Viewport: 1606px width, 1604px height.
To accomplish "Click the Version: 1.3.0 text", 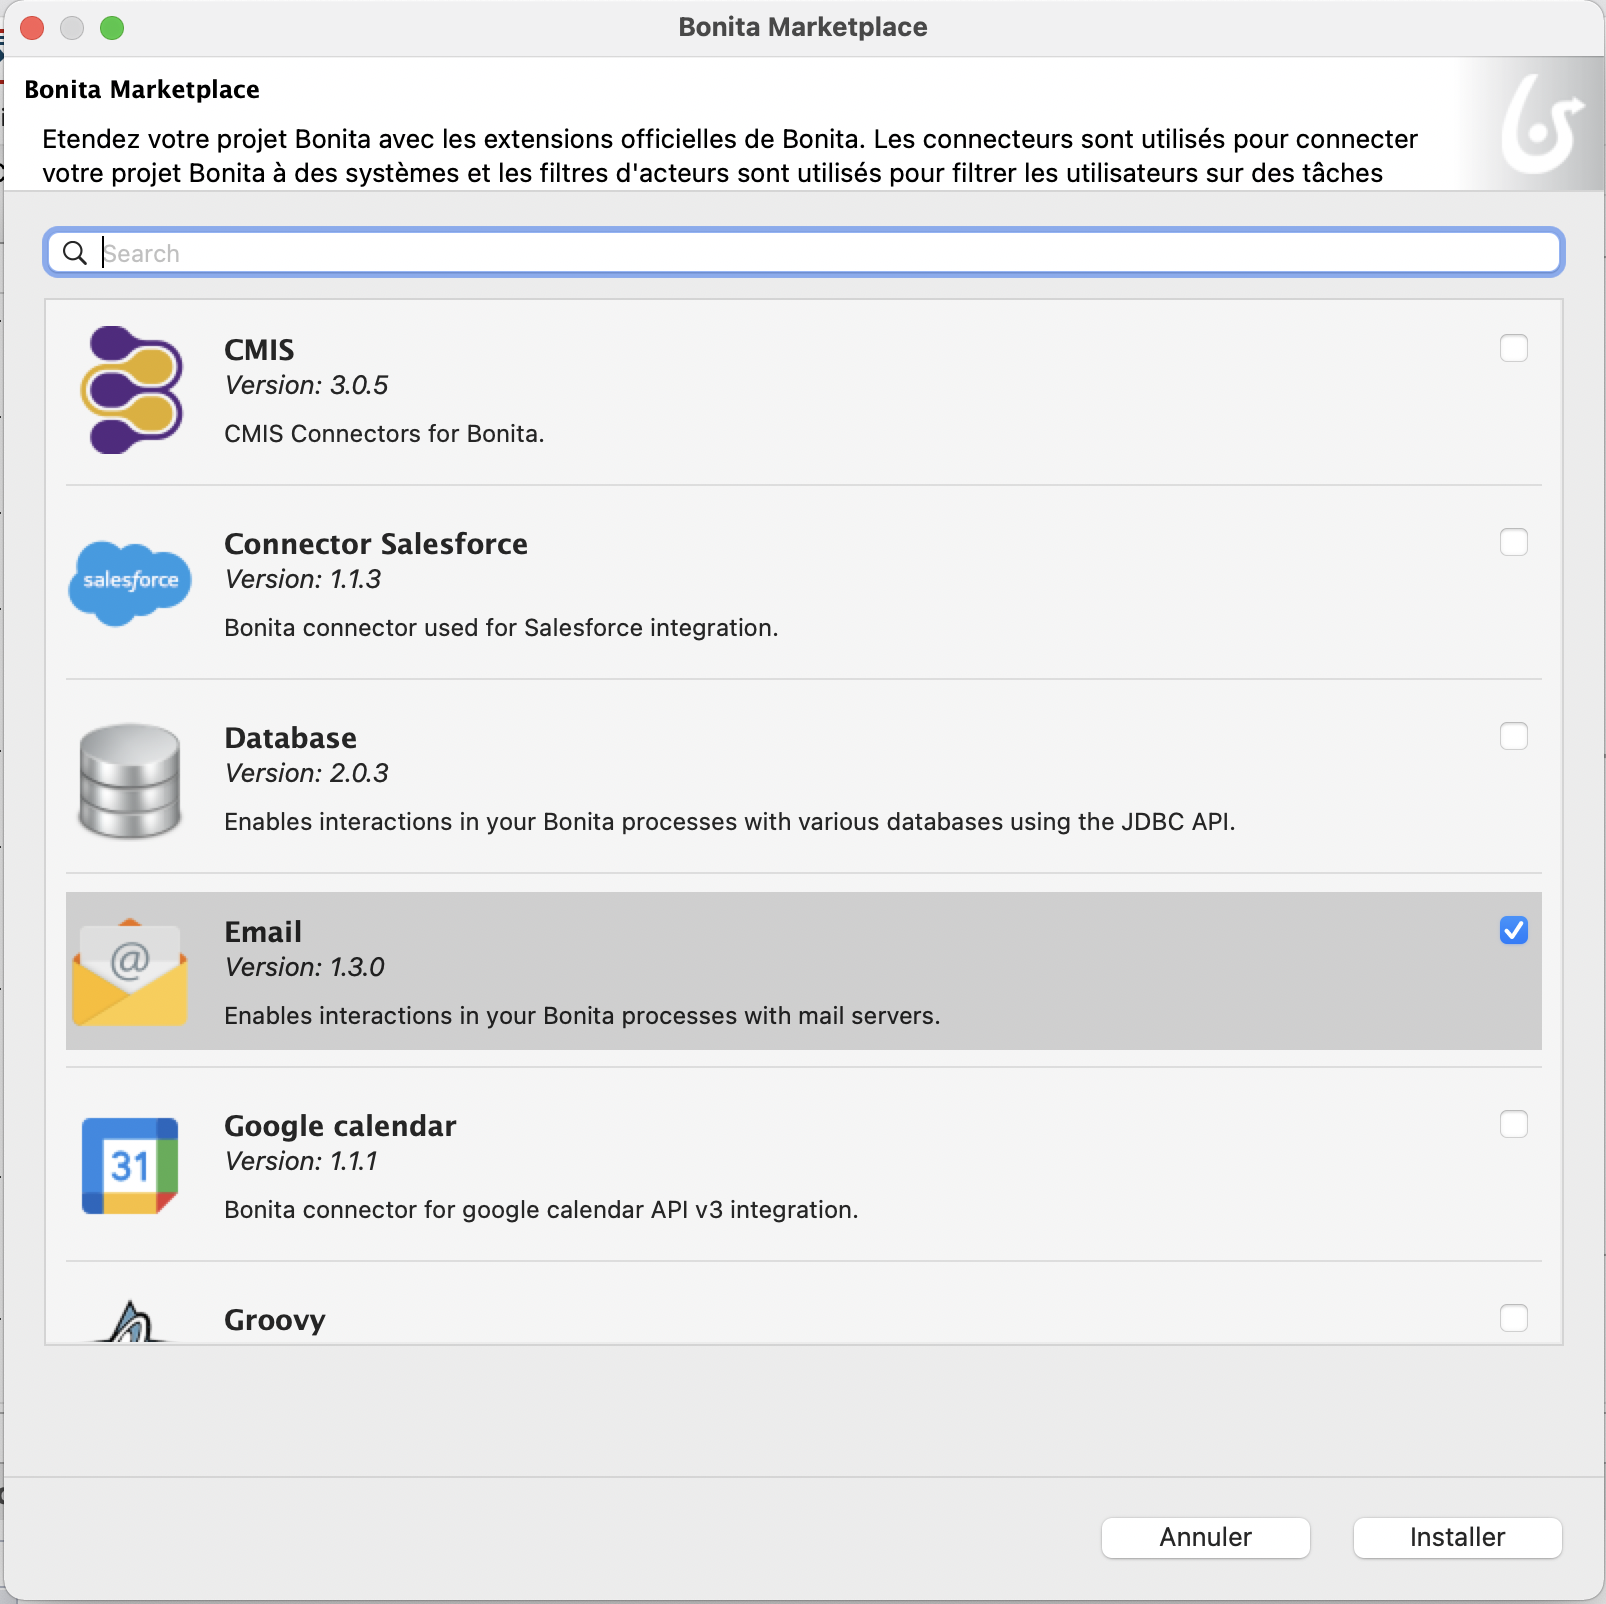I will tap(304, 967).
